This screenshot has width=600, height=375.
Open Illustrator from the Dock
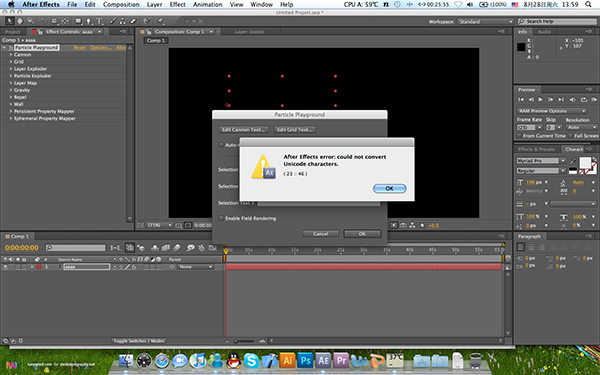click(287, 360)
